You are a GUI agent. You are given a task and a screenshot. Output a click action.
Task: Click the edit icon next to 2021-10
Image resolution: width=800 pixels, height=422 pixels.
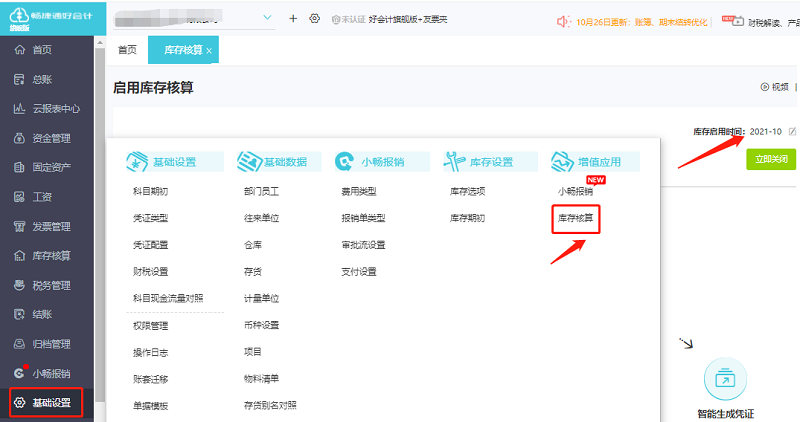(792, 132)
